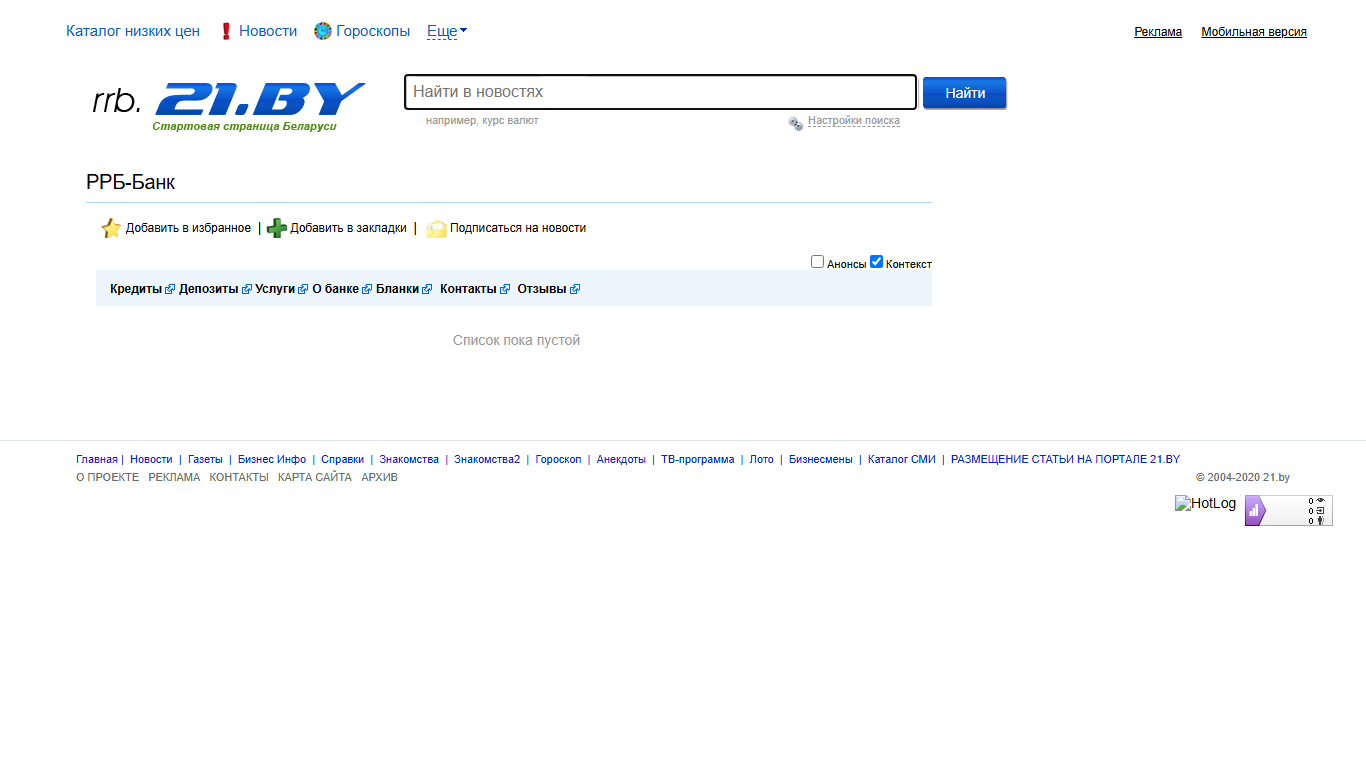This screenshot has height=768, width=1366.
Task: Uncheck the Контекст checkbox
Action: [876, 262]
